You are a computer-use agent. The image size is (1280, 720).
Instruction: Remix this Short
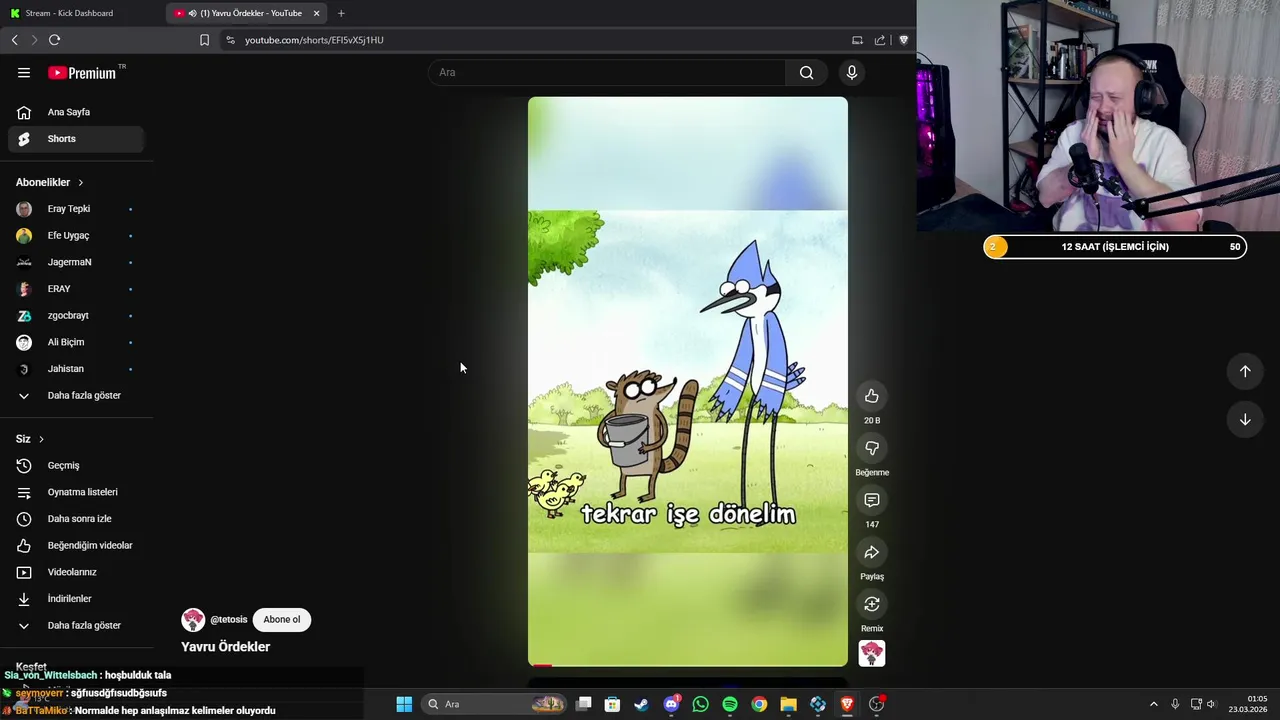coord(872,604)
